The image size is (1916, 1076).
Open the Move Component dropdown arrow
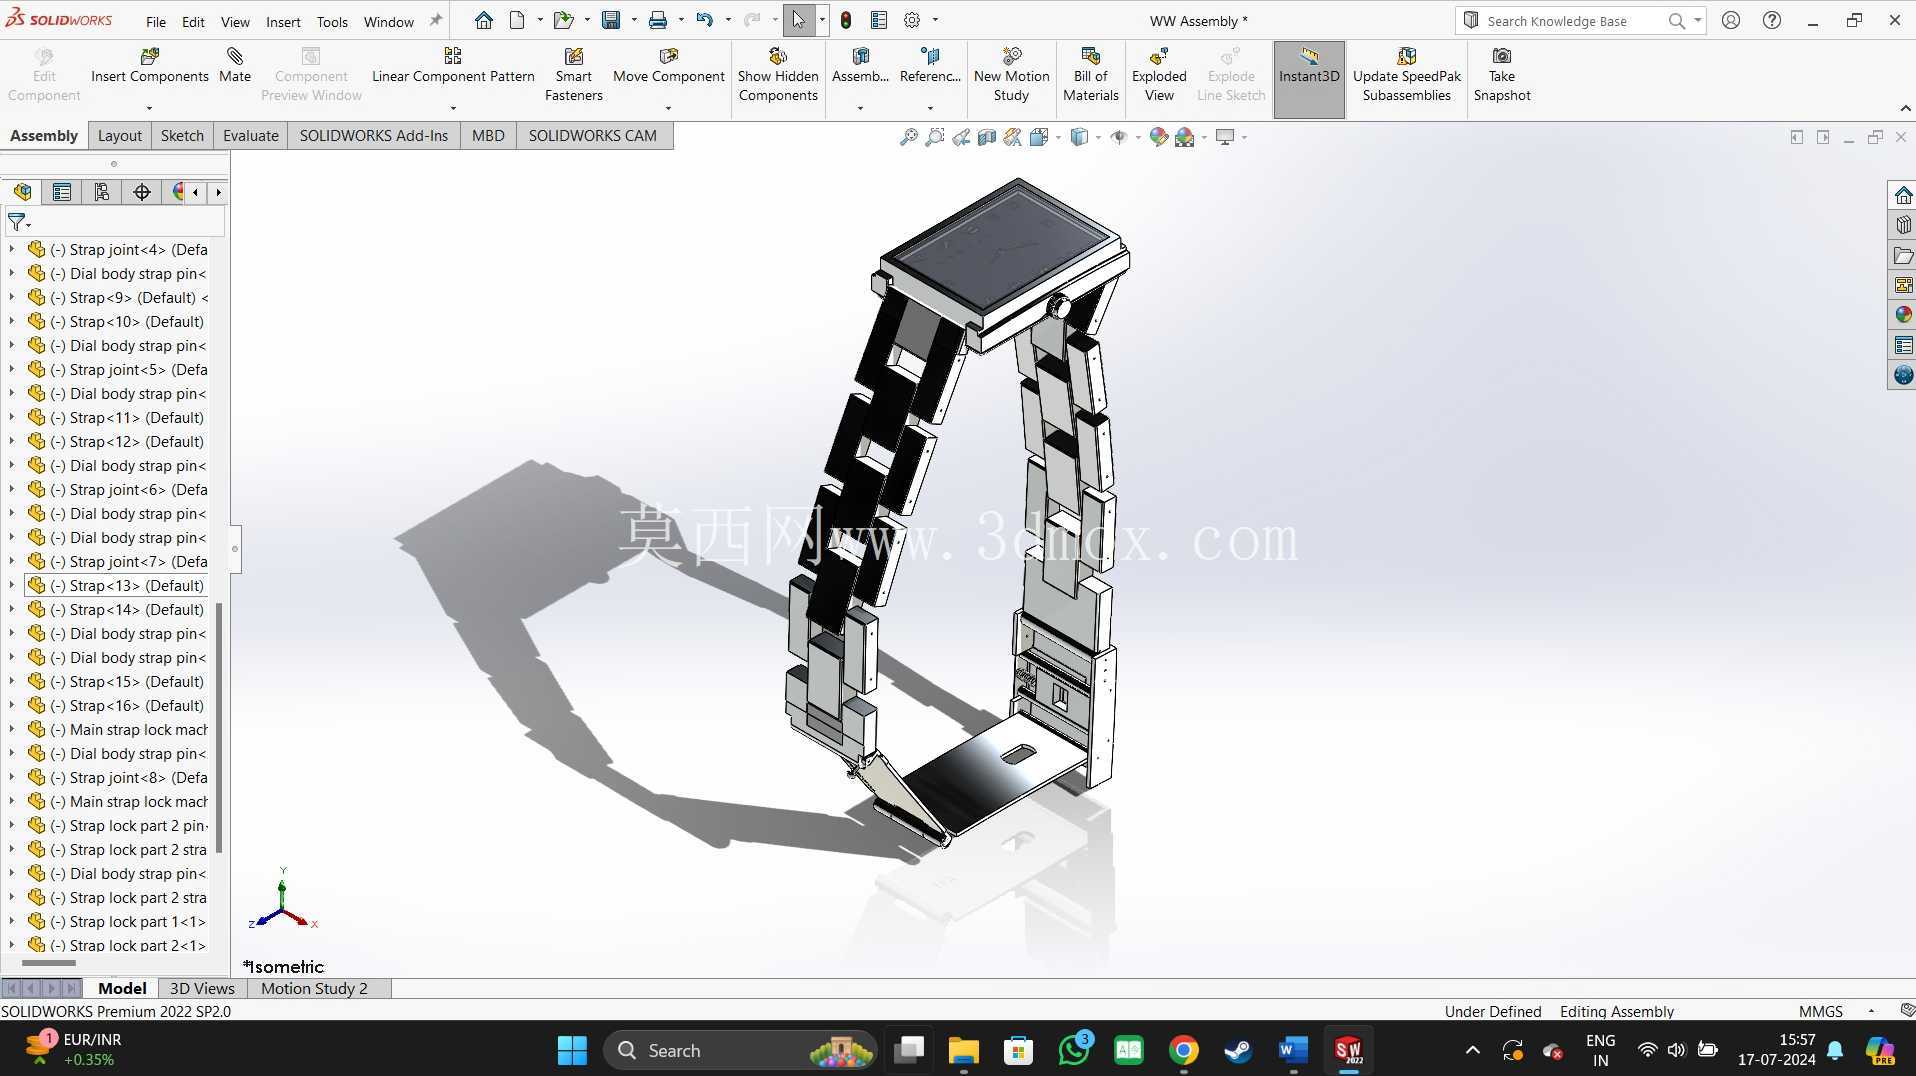tap(668, 108)
